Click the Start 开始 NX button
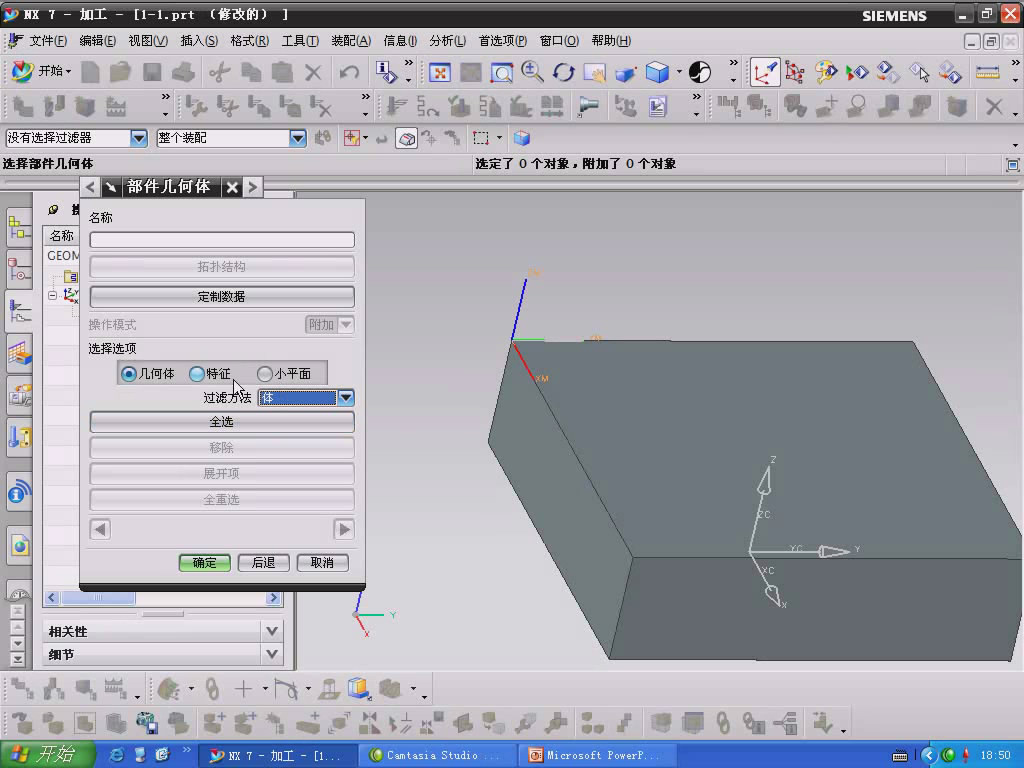Image resolution: width=1024 pixels, height=768 pixels. click(x=42, y=71)
